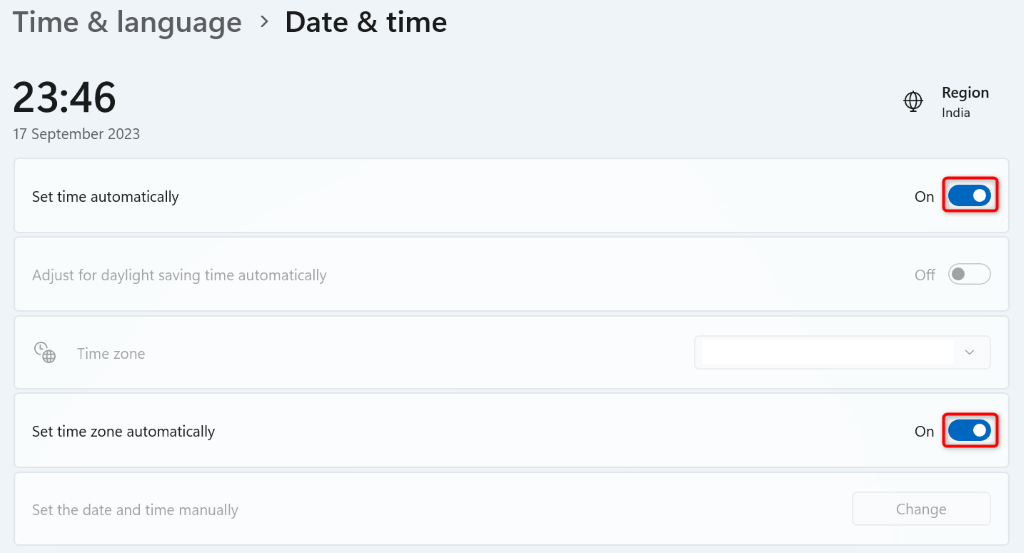This screenshot has height=553, width=1024.
Task: Click the globe icon beside Region
Action: tap(913, 101)
